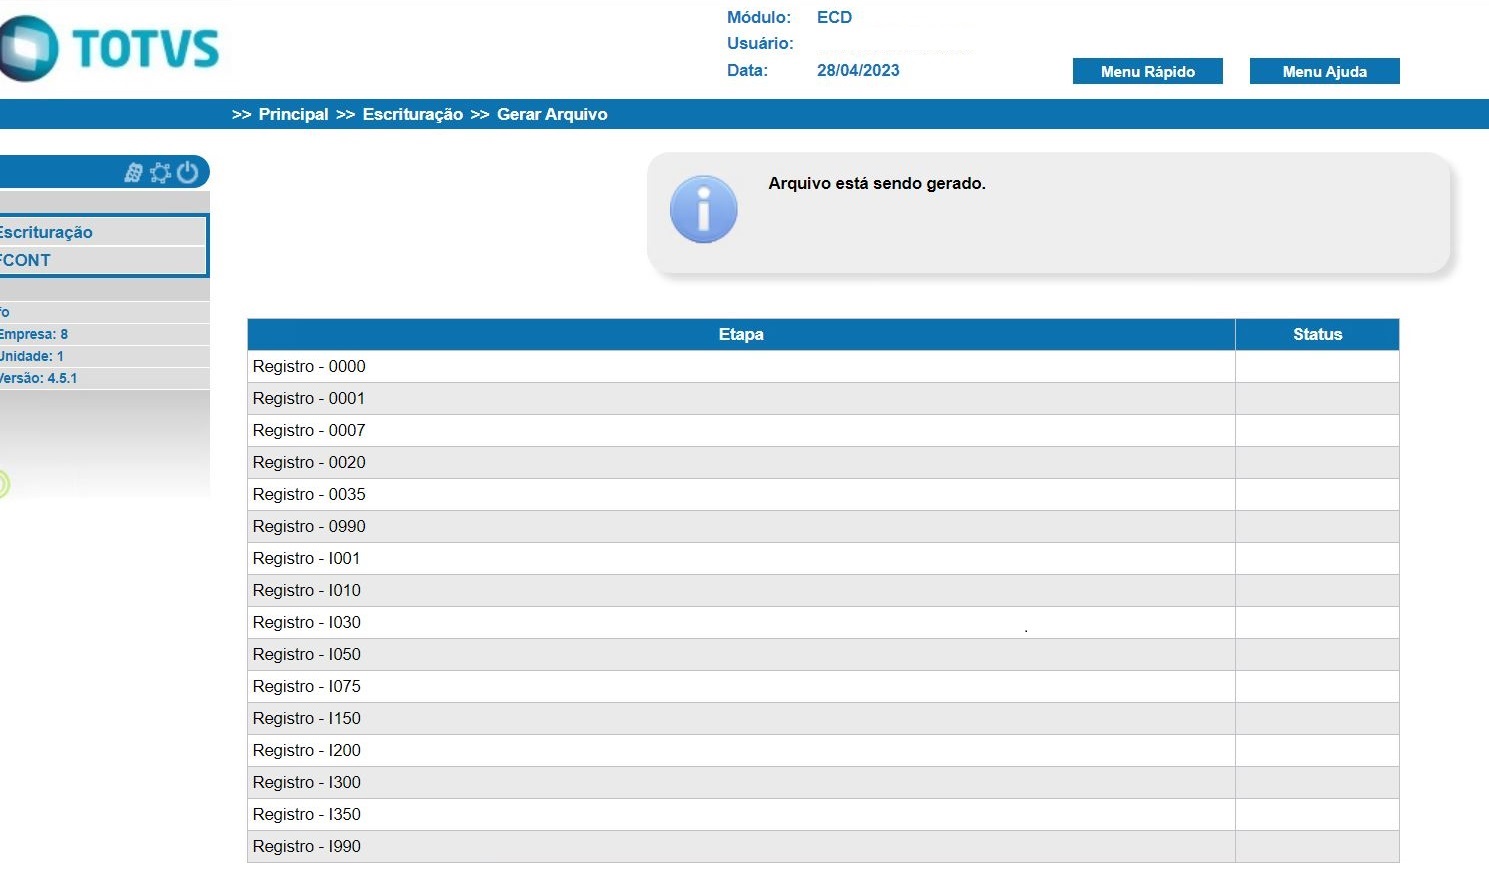Open the Menu Rápido button
1489x892 pixels.
tap(1147, 71)
